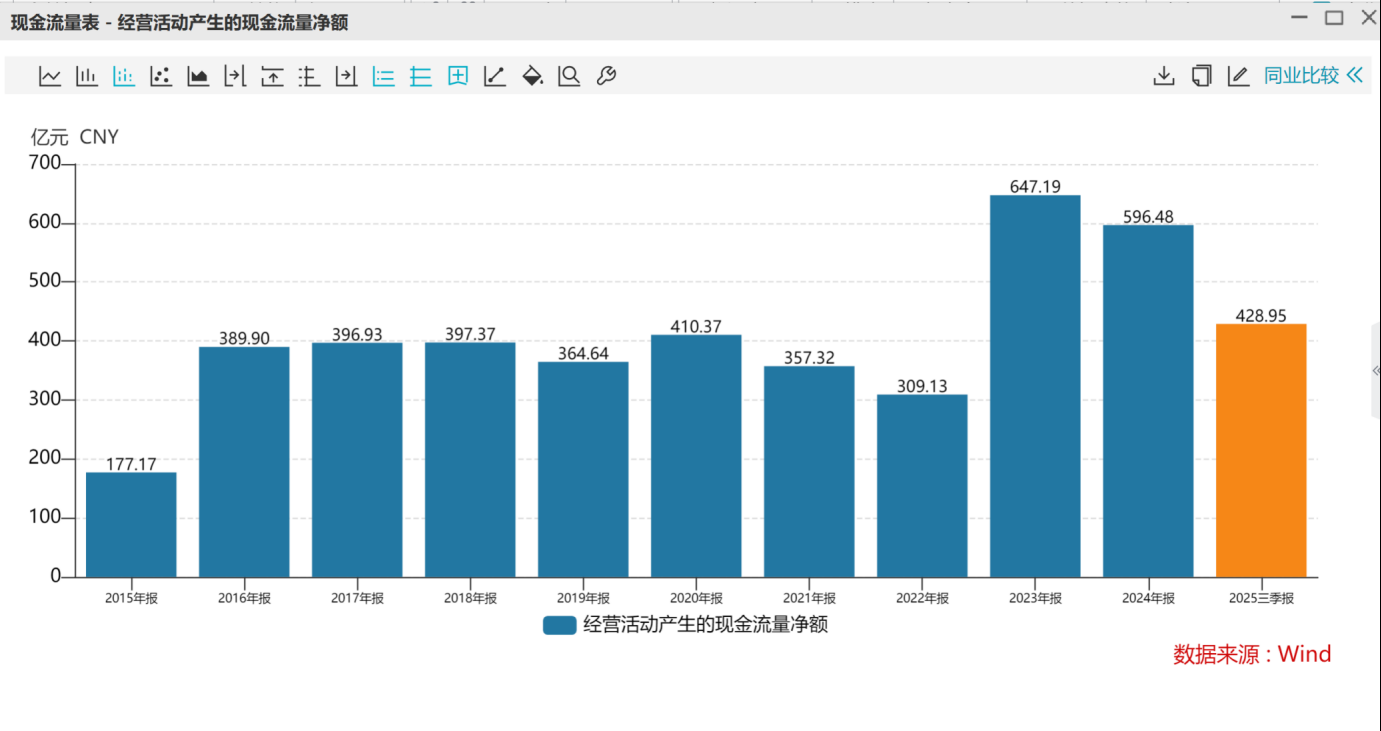Click the magnifier zoom chart icon

point(569,76)
